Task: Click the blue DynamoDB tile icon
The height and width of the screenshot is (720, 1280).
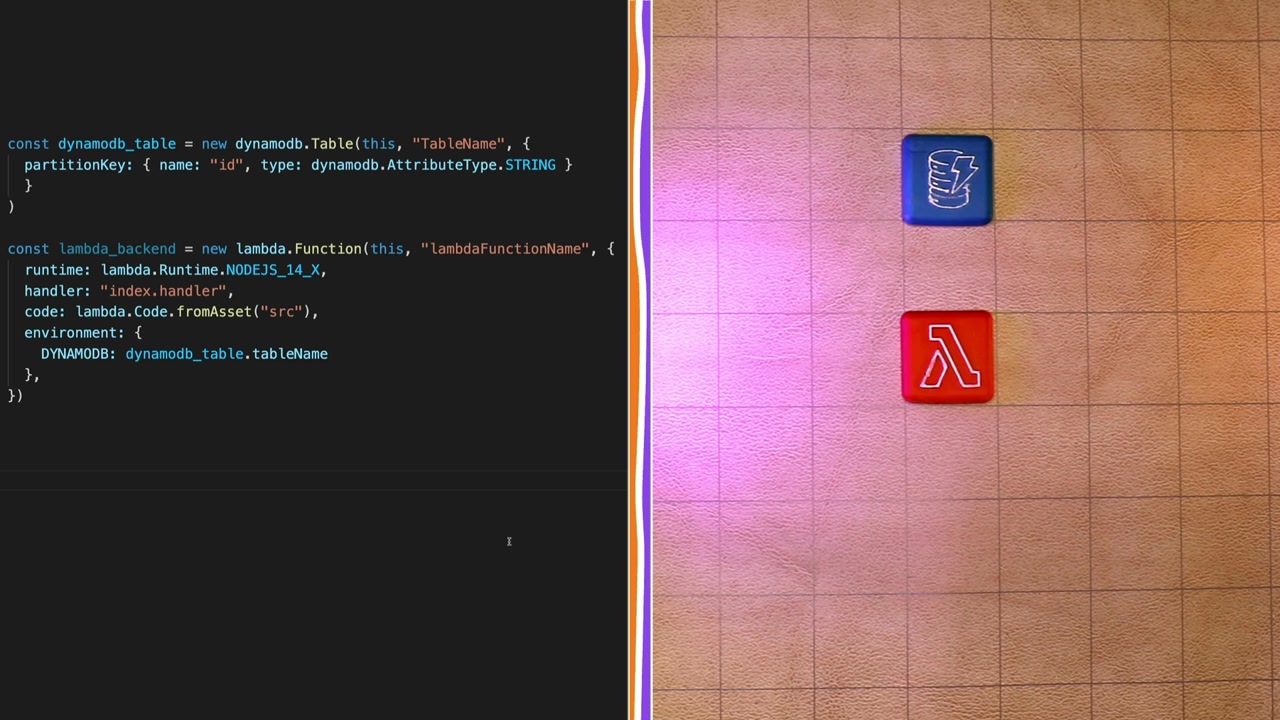Action: point(947,180)
